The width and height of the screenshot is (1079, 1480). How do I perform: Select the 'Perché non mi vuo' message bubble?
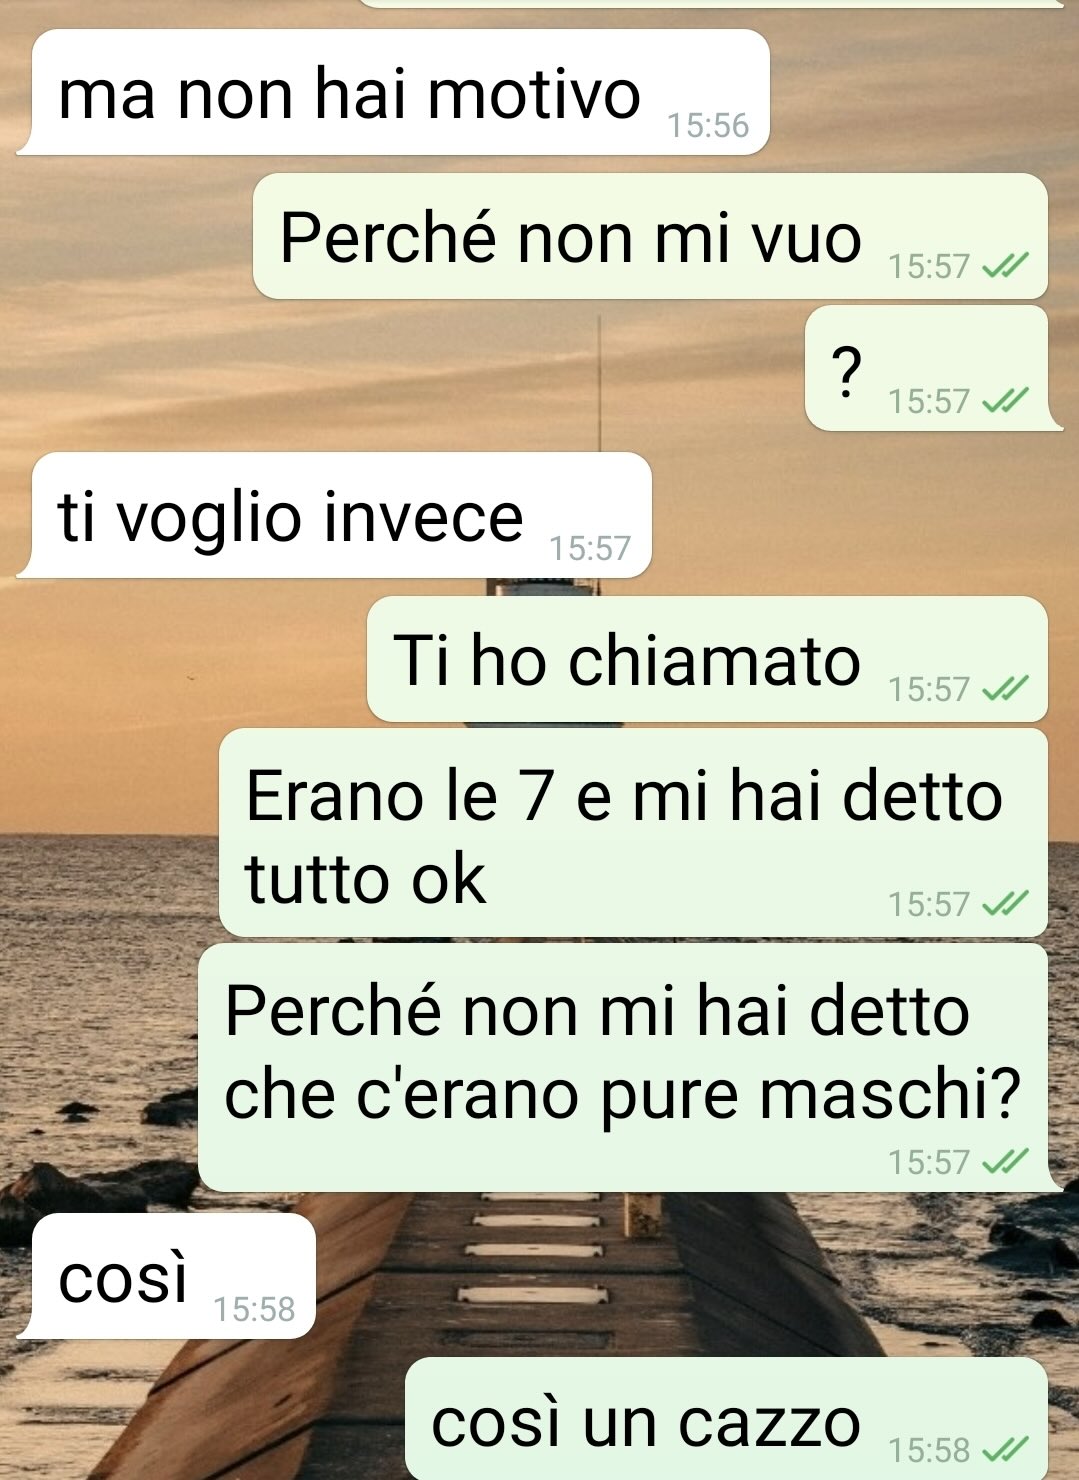point(650,236)
